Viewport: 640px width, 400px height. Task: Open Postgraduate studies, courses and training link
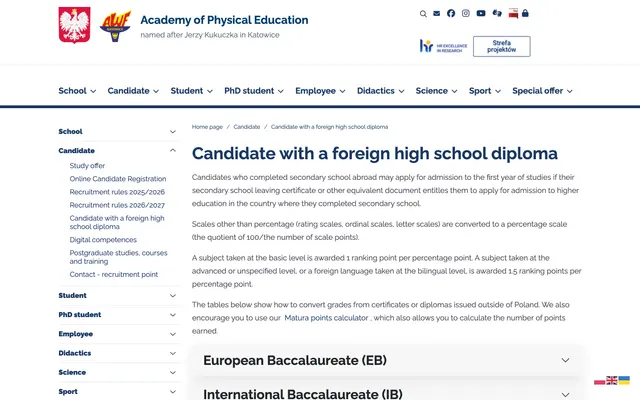118,257
